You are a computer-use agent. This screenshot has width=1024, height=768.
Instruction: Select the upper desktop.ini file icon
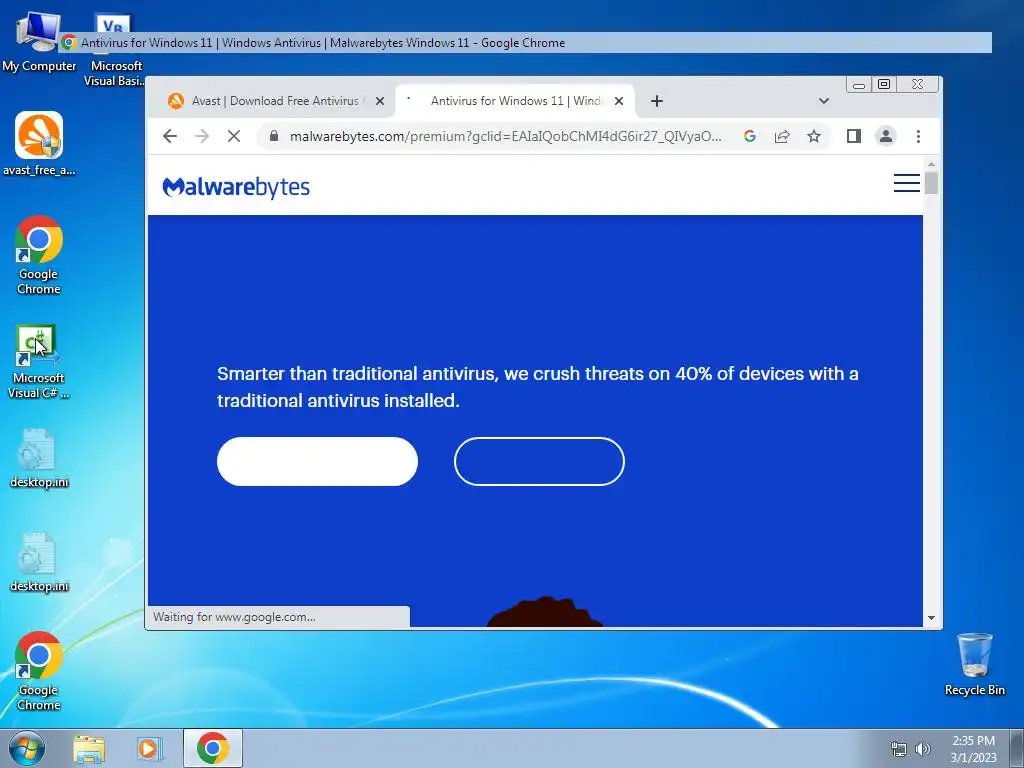[x=39, y=458]
